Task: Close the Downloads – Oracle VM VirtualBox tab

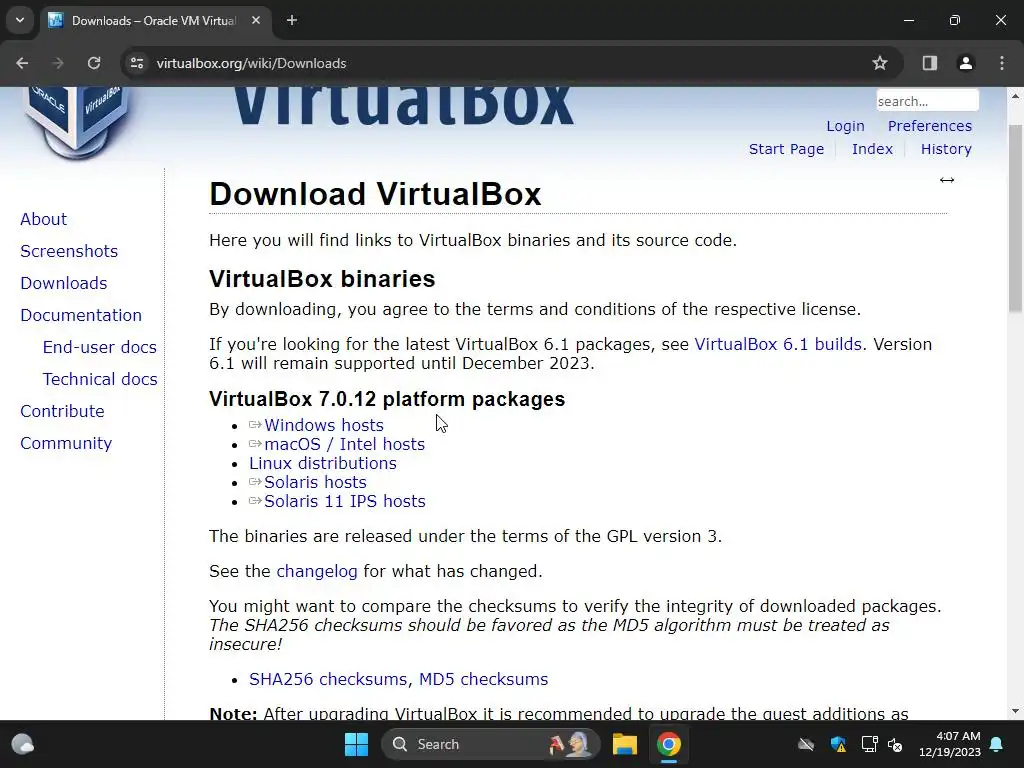Action: 256,20
